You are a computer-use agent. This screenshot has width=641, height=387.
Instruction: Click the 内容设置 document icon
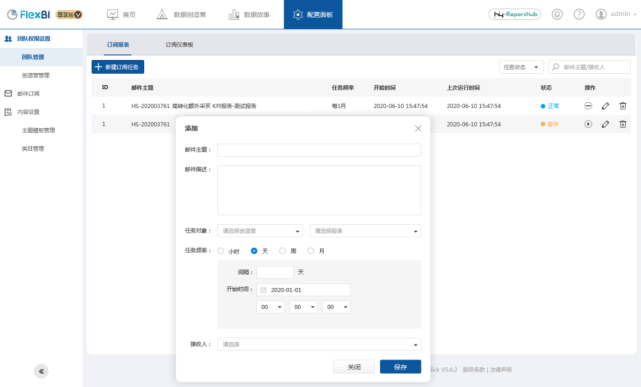point(8,112)
